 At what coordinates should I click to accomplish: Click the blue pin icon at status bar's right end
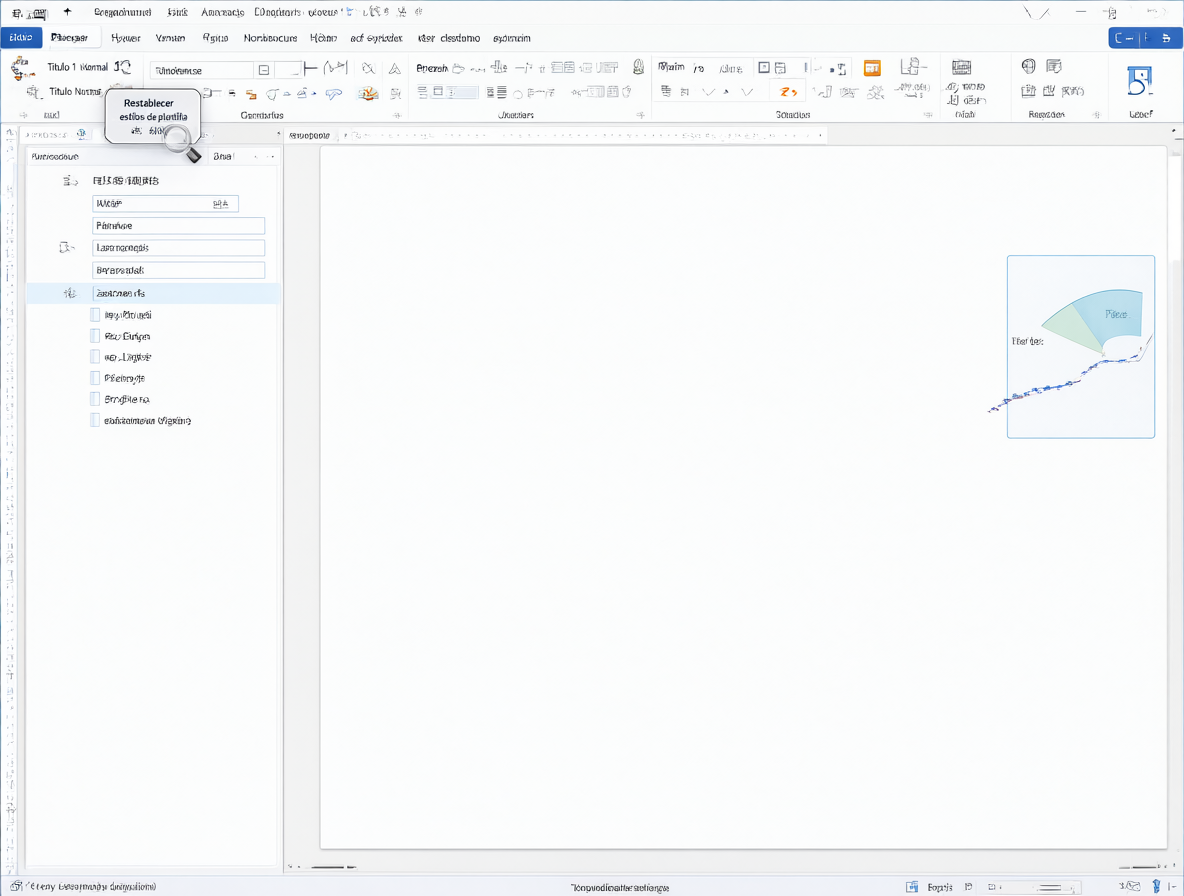click(x=1156, y=886)
